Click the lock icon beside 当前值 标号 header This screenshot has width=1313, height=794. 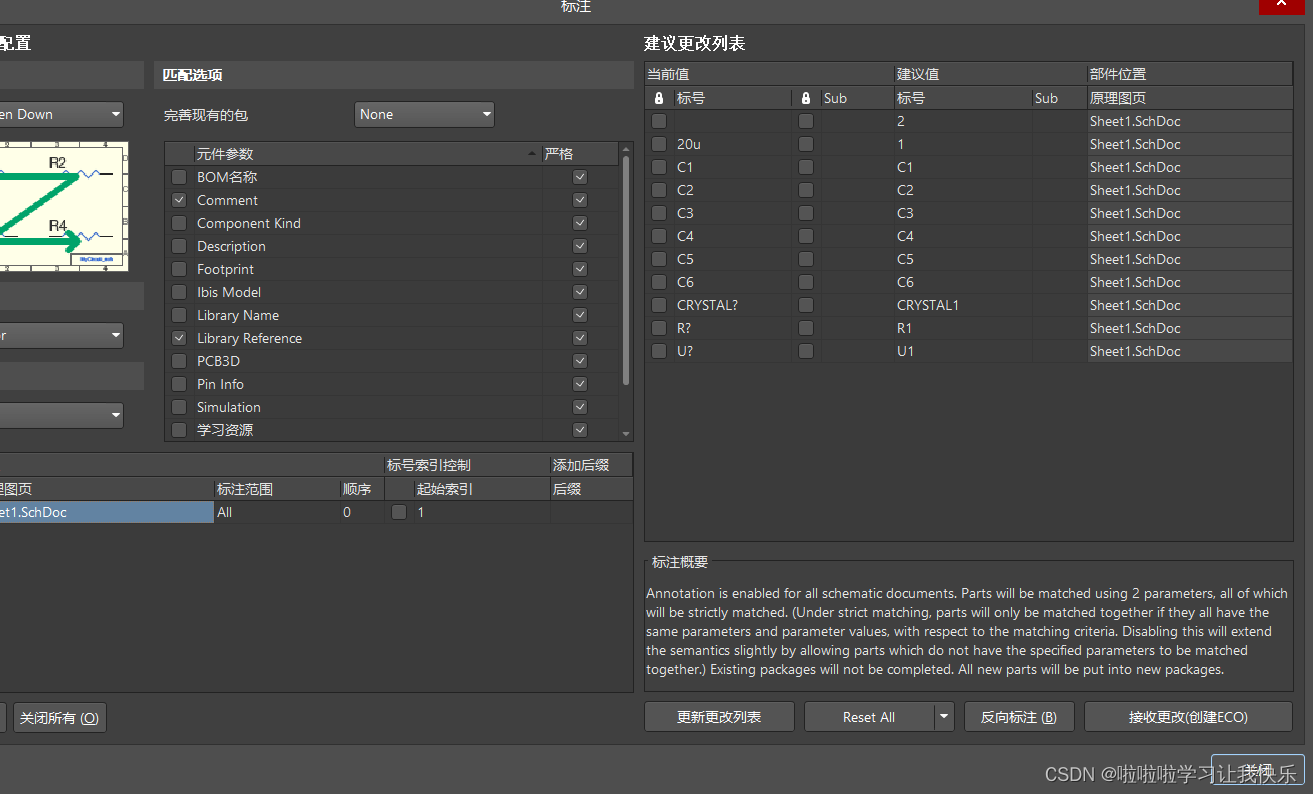click(x=658, y=98)
